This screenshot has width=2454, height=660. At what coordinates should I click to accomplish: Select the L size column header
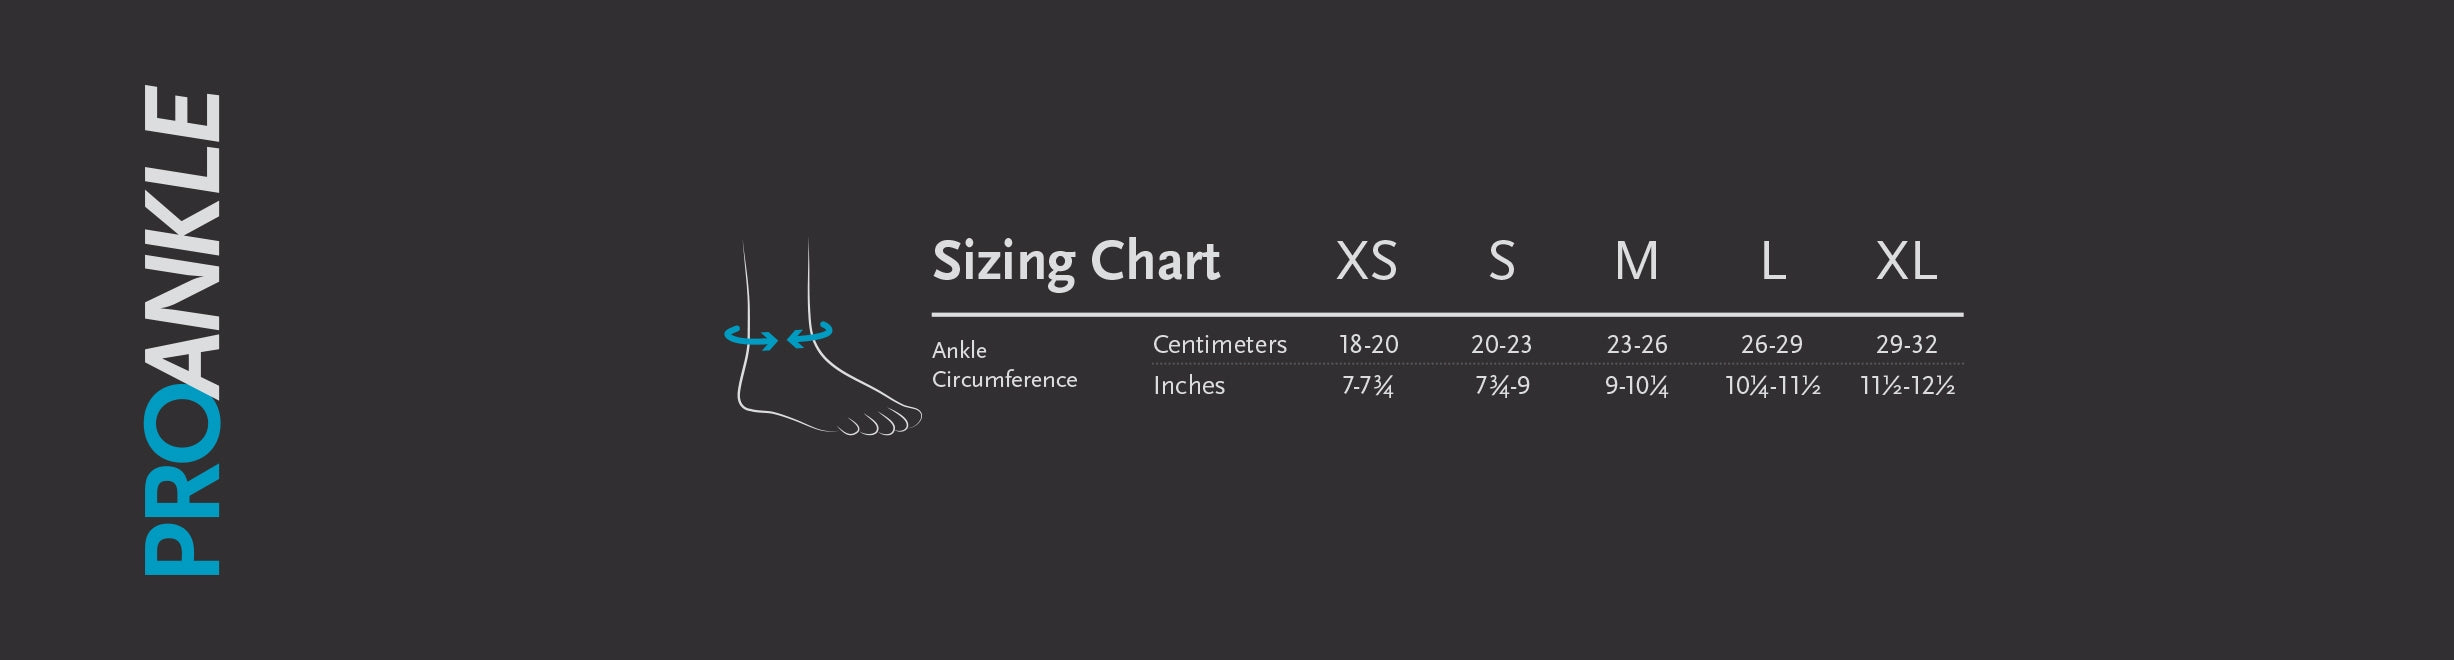[1772, 261]
